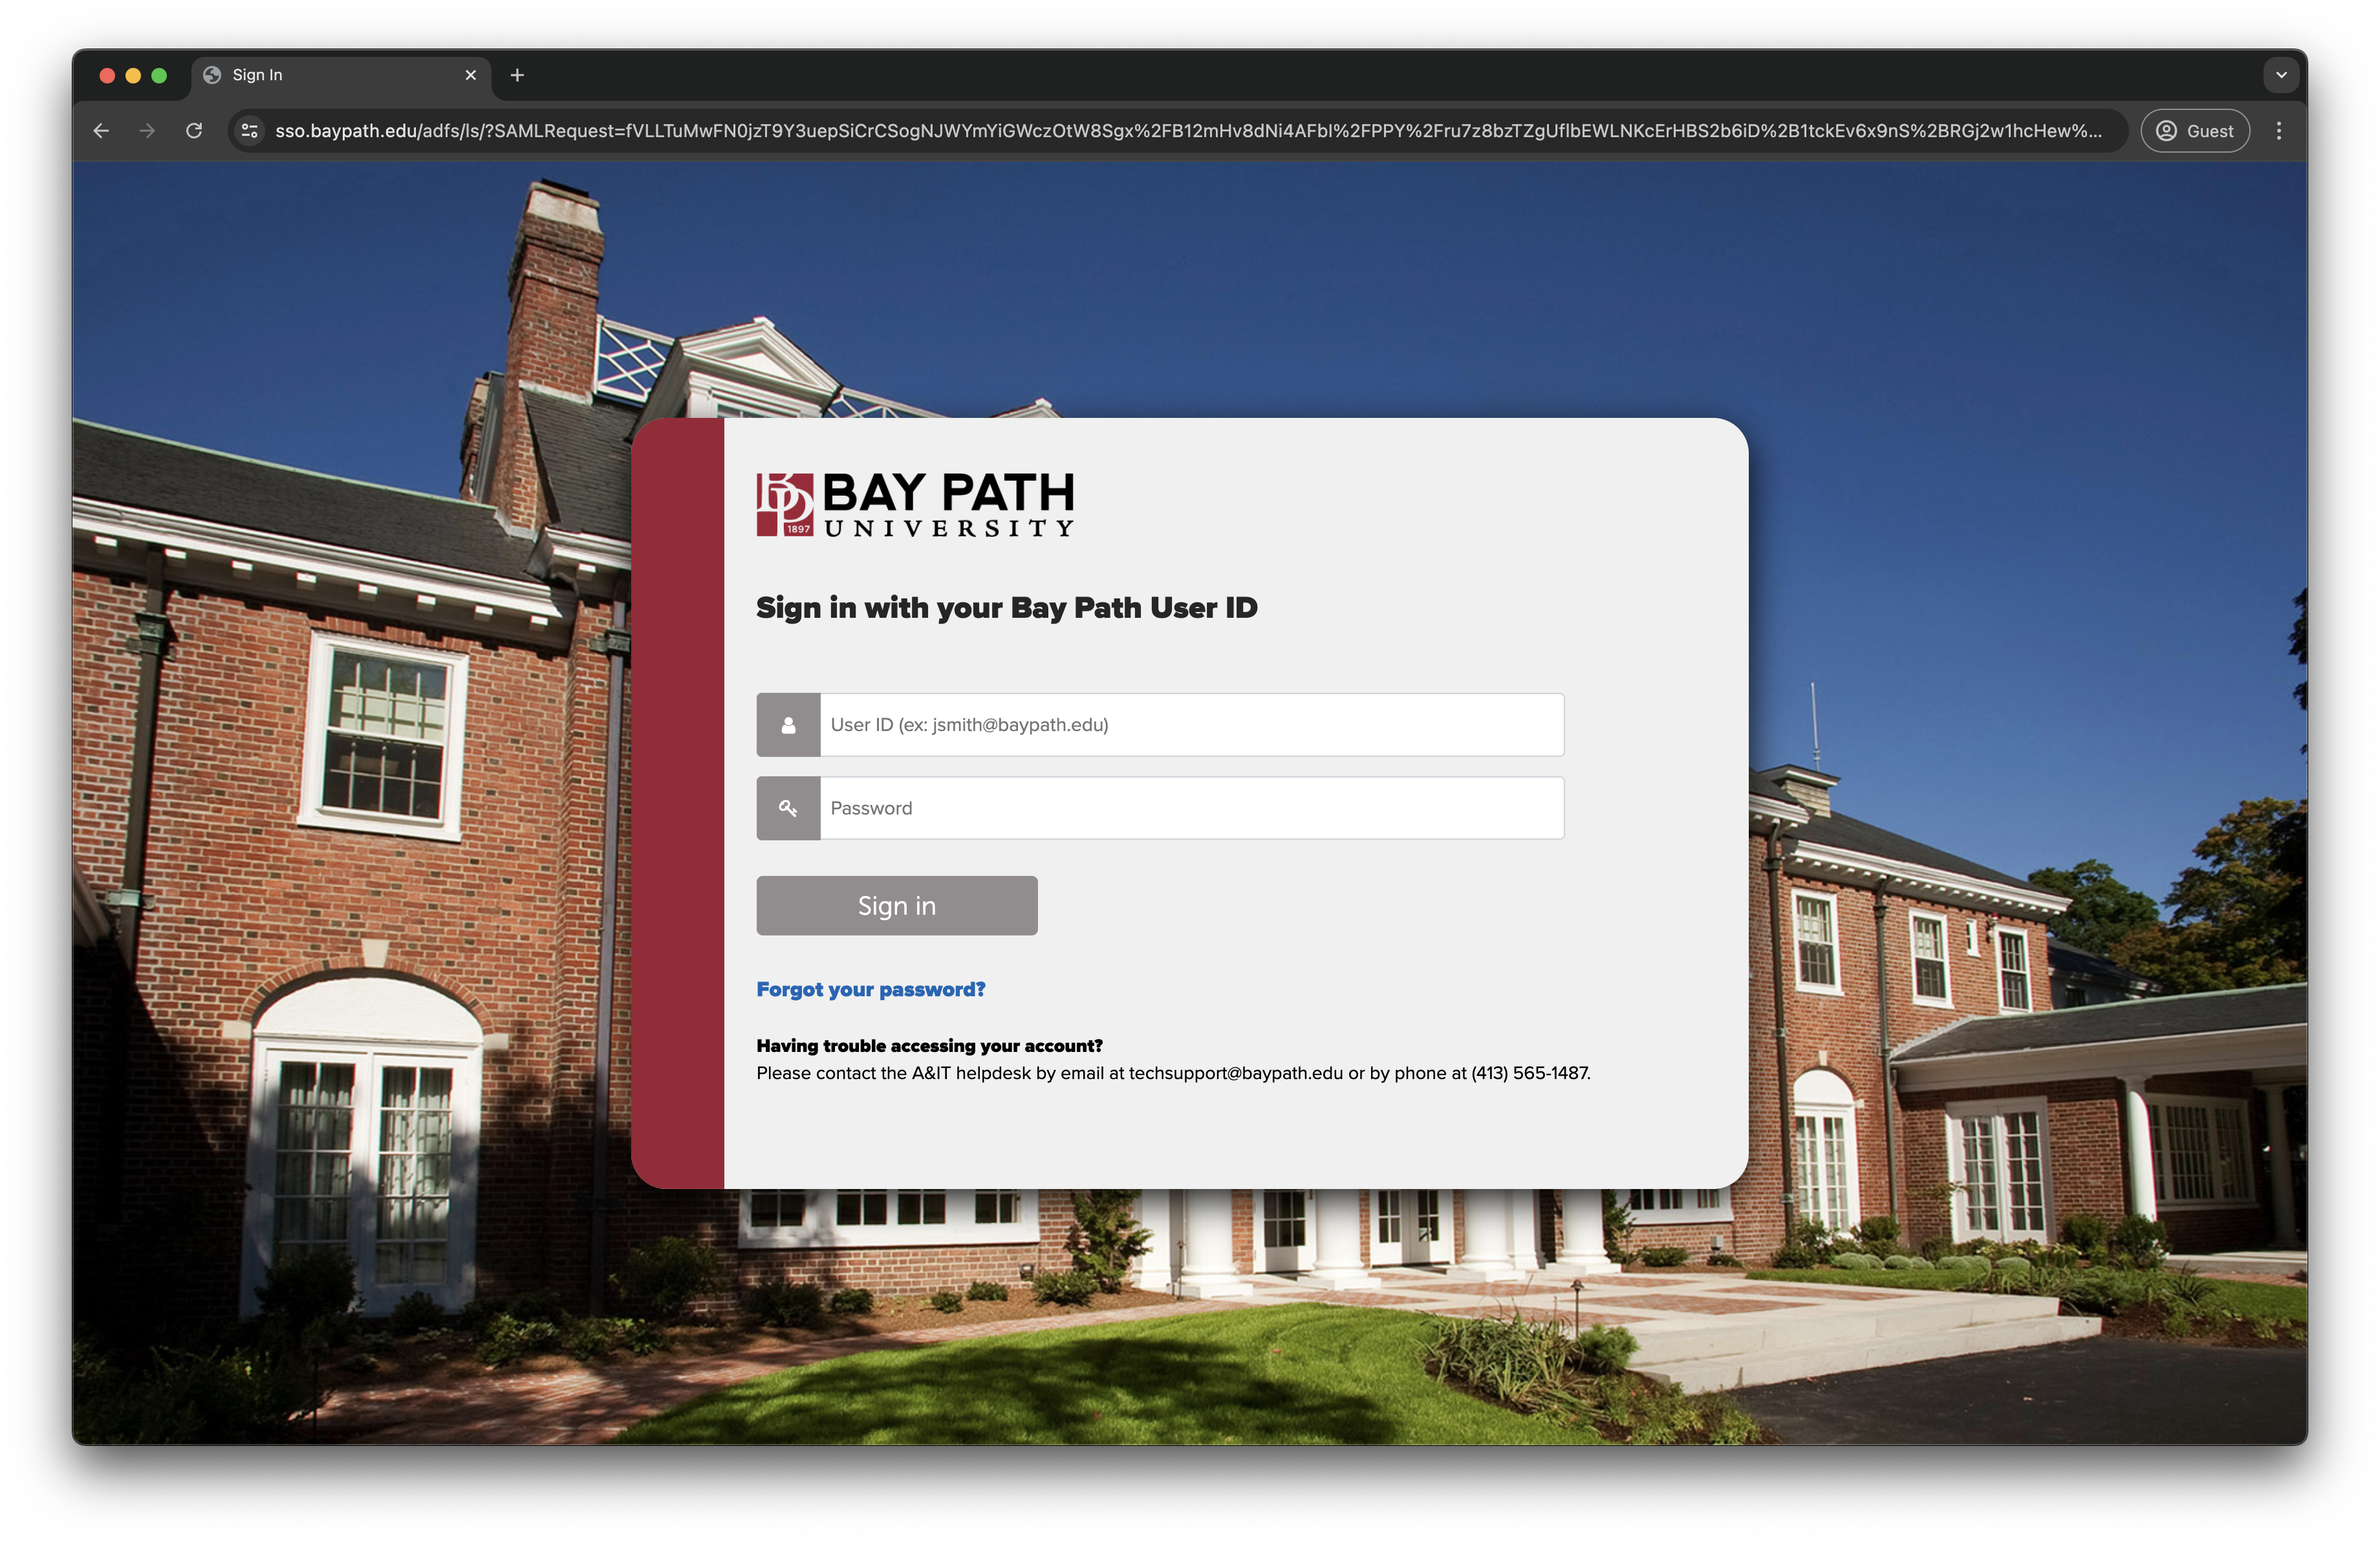The width and height of the screenshot is (2380, 1541).
Task: Open site information icon in address bar
Action: (x=250, y=131)
